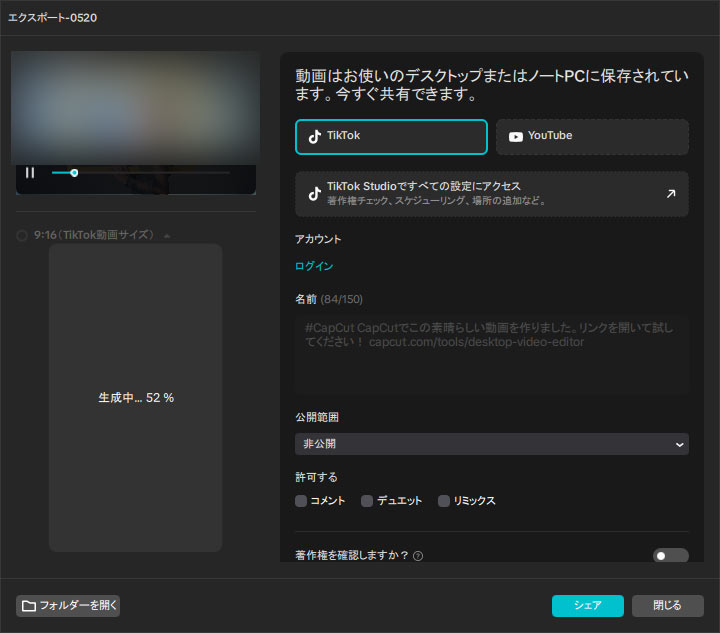The width and height of the screenshot is (720, 633).
Task: Click the 閉じる button
Action: click(x=668, y=606)
